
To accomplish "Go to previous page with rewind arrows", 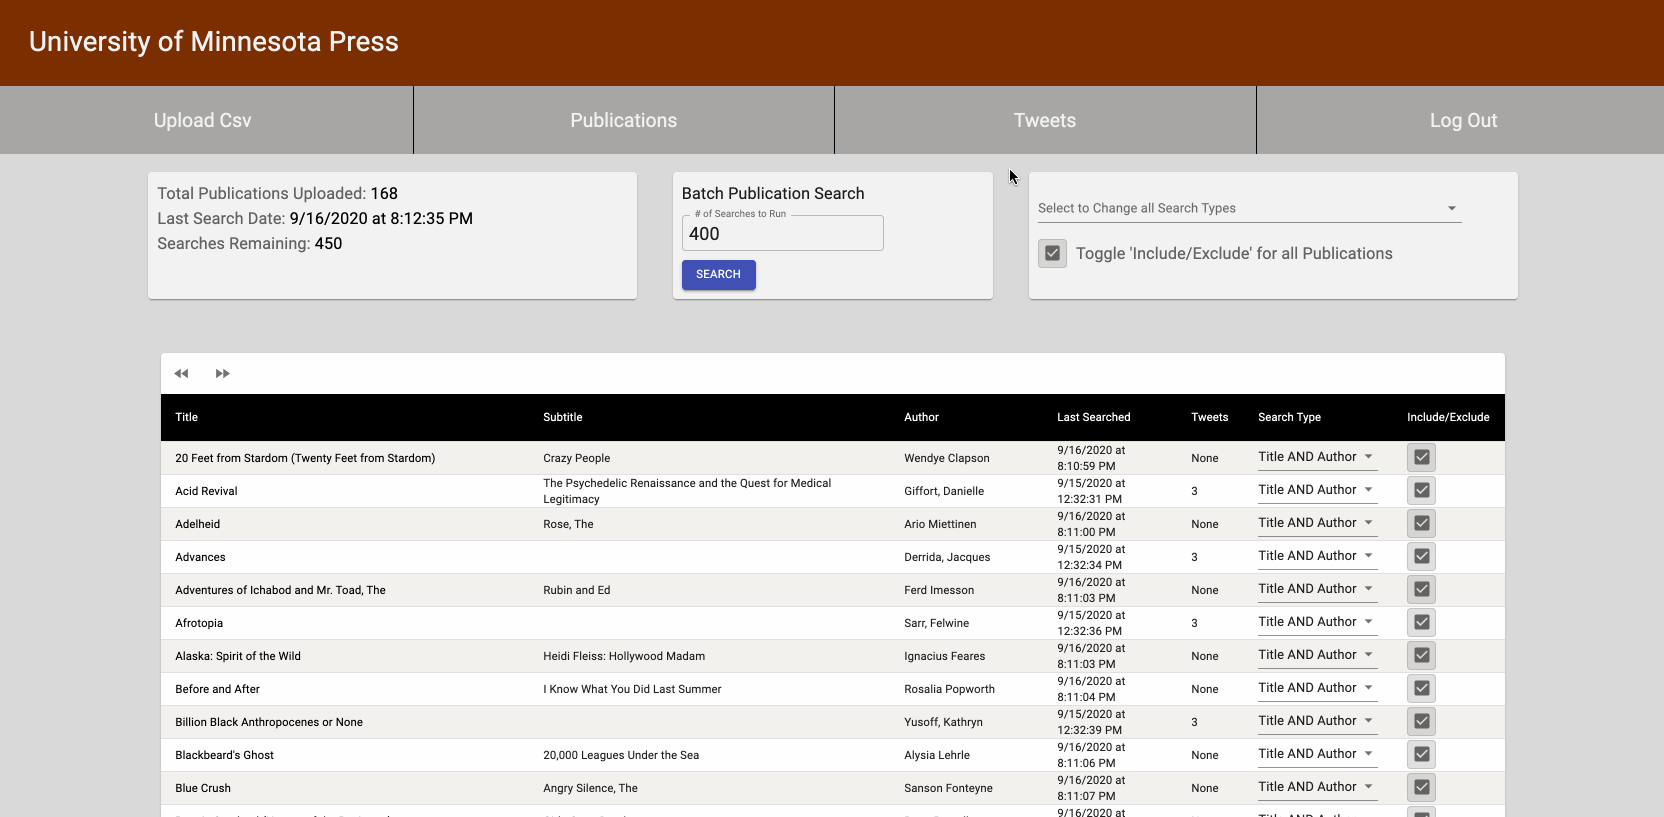I will [181, 374].
